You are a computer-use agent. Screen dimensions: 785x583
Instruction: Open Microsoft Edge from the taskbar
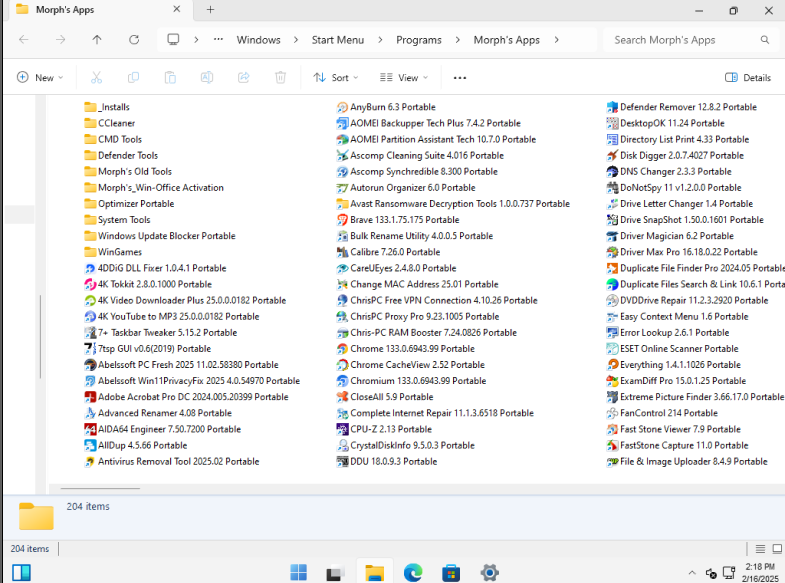pyautogui.click(x=413, y=572)
